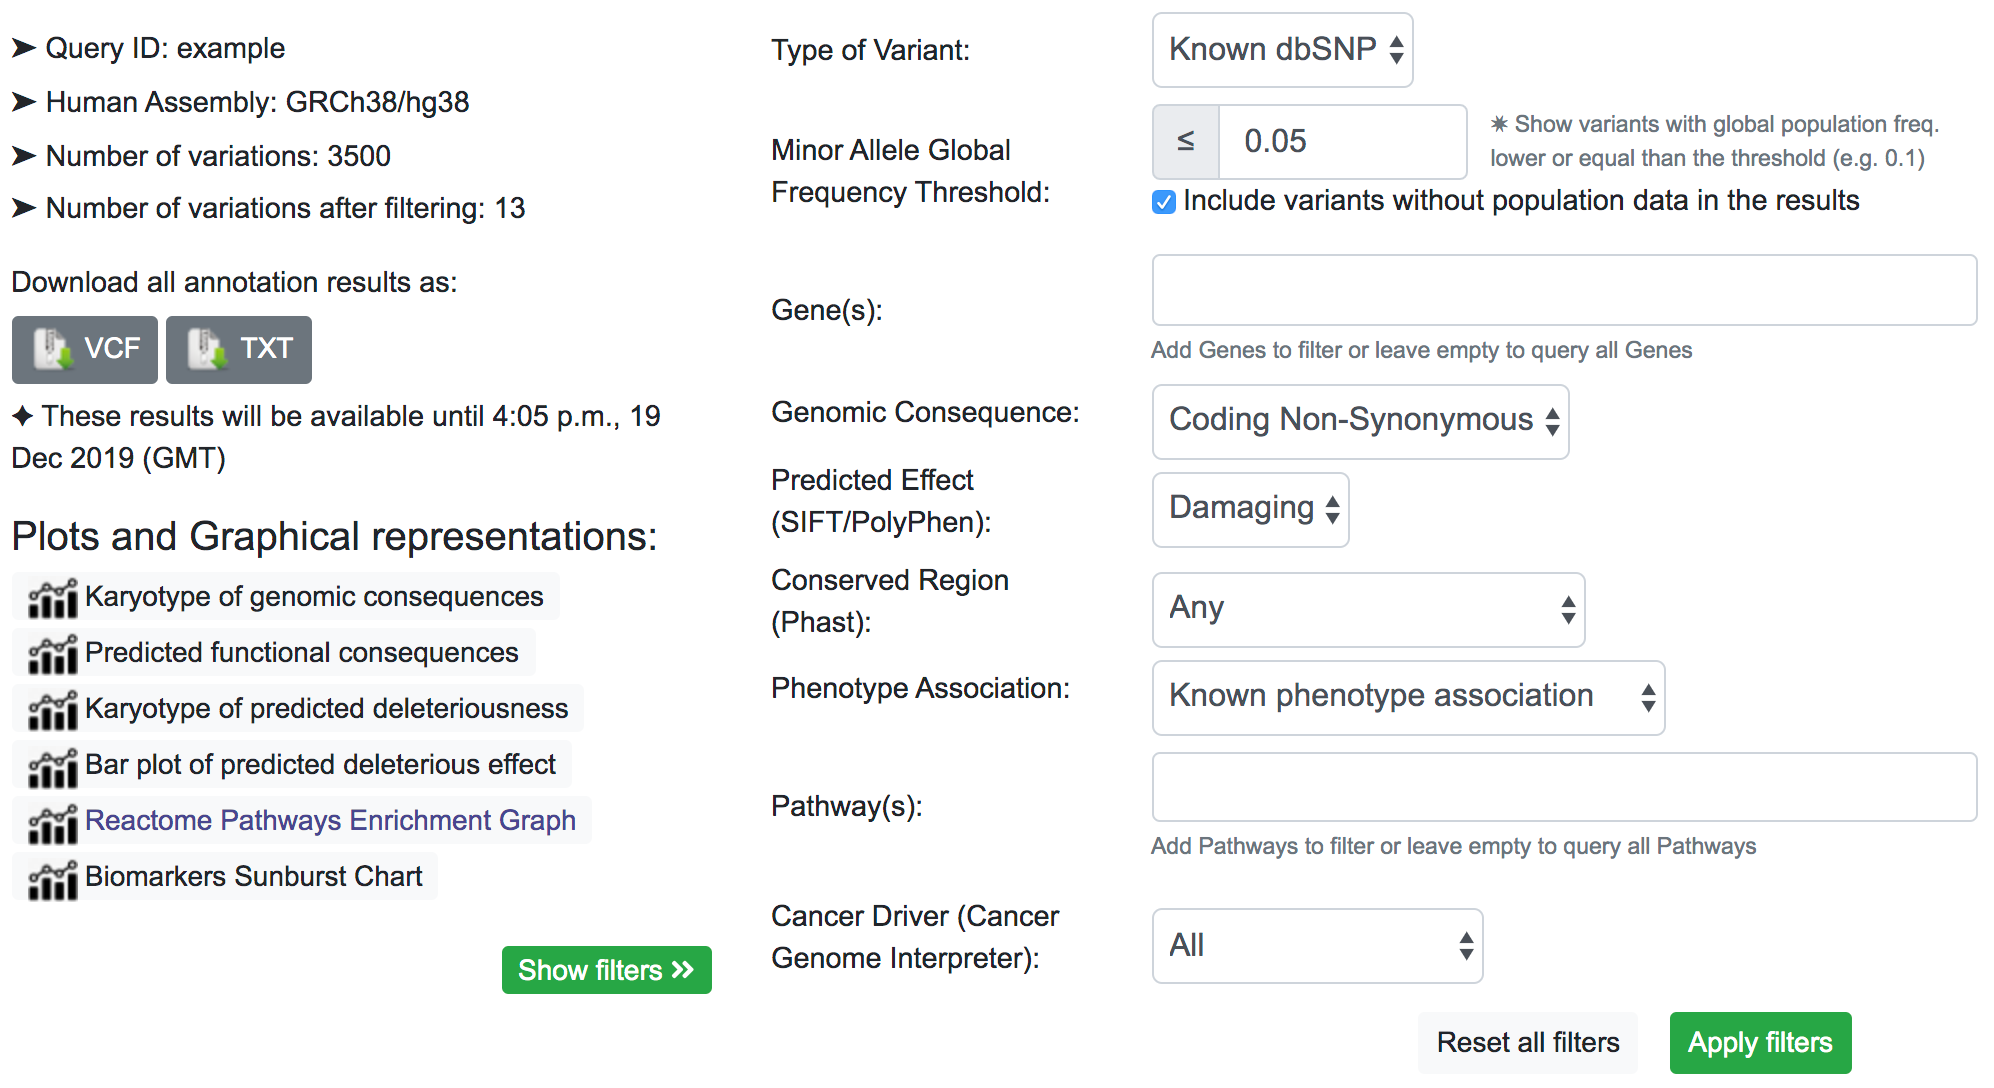Viewport: 1994px width, 1088px height.
Task: Click the TXT download file icon
Action: point(208,349)
